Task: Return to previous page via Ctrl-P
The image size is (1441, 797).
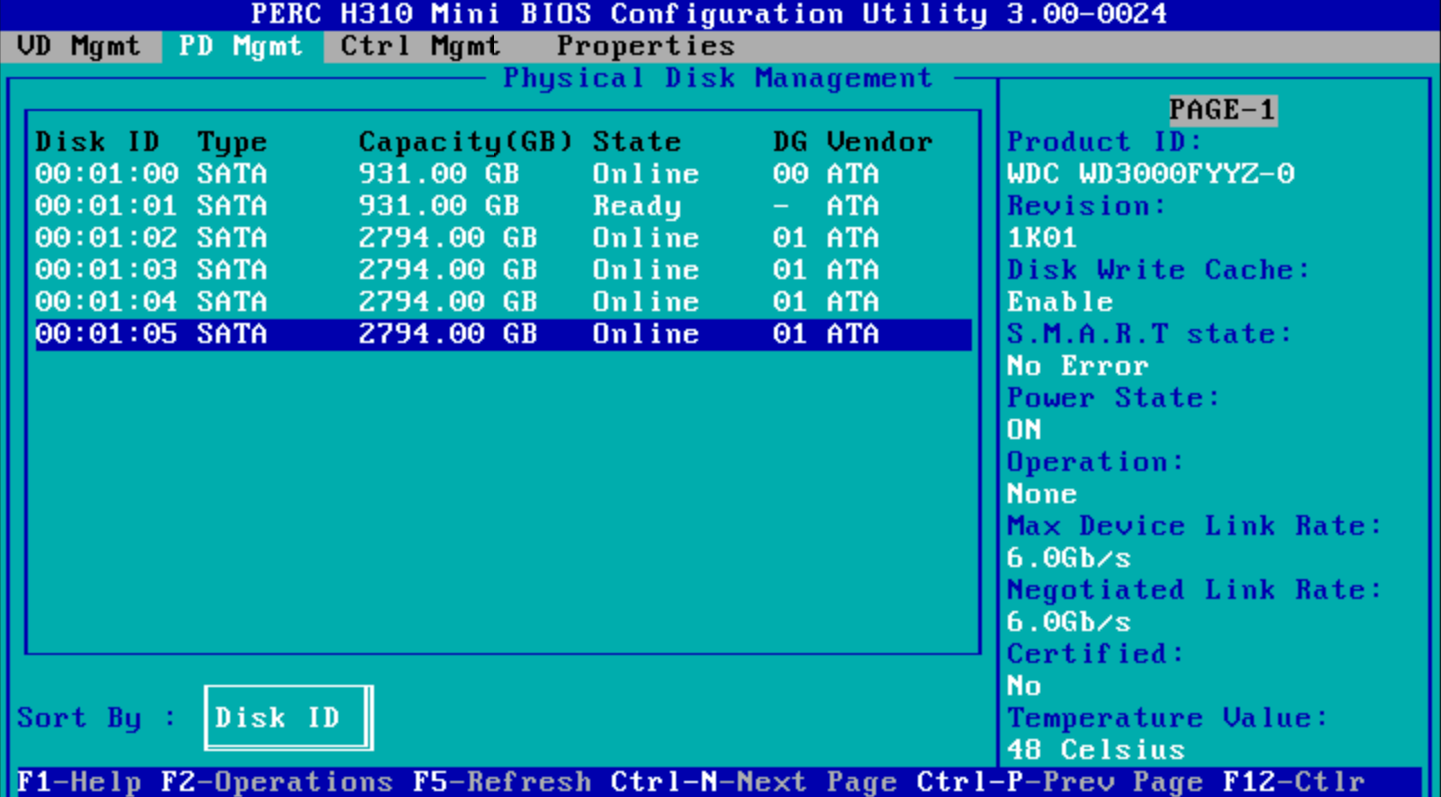Action: [x=1059, y=782]
